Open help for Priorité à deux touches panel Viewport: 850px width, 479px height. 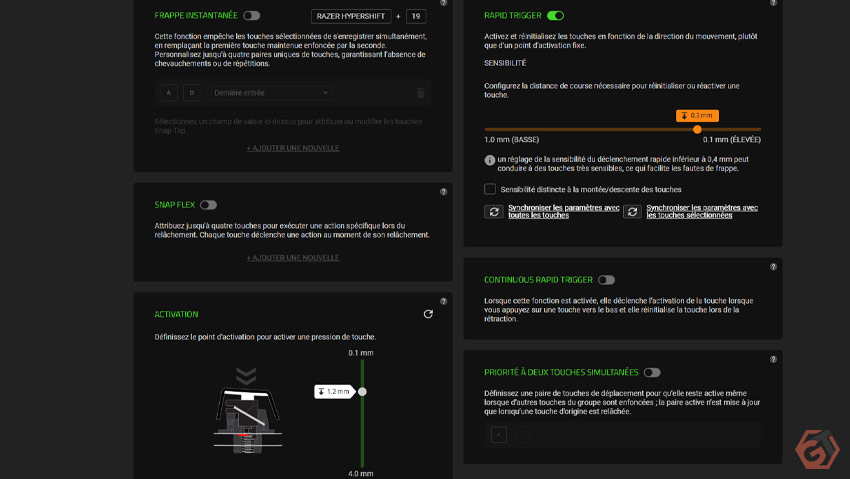pos(774,359)
